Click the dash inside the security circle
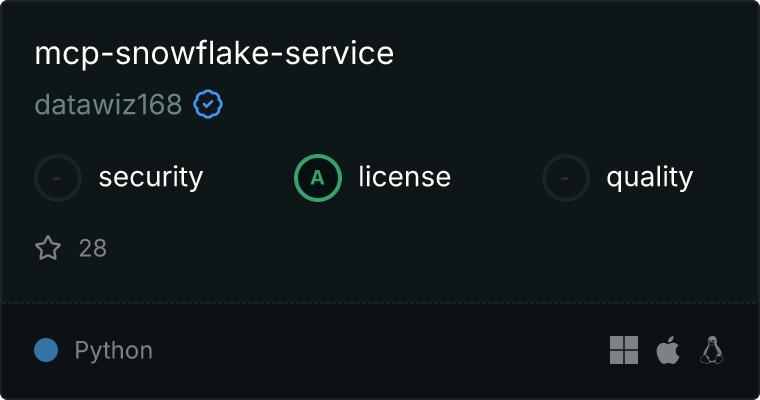This screenshot has height=400, width=760. pos(57,178)
